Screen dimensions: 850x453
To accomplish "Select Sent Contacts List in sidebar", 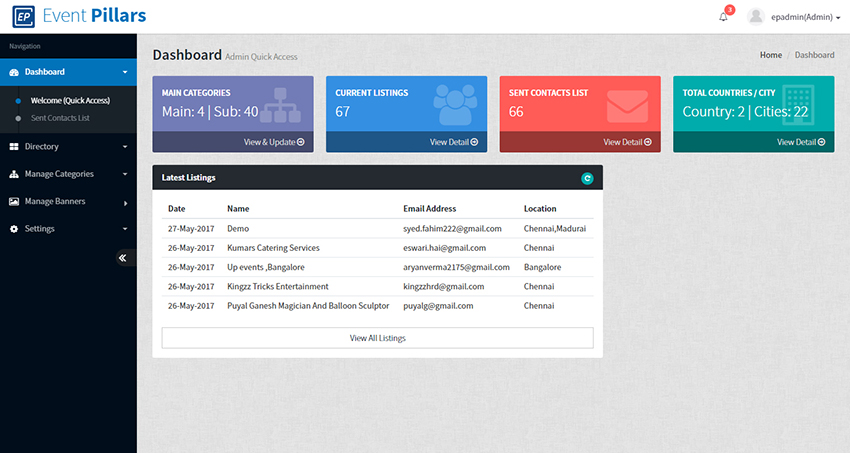I will [x=60, y=118].
